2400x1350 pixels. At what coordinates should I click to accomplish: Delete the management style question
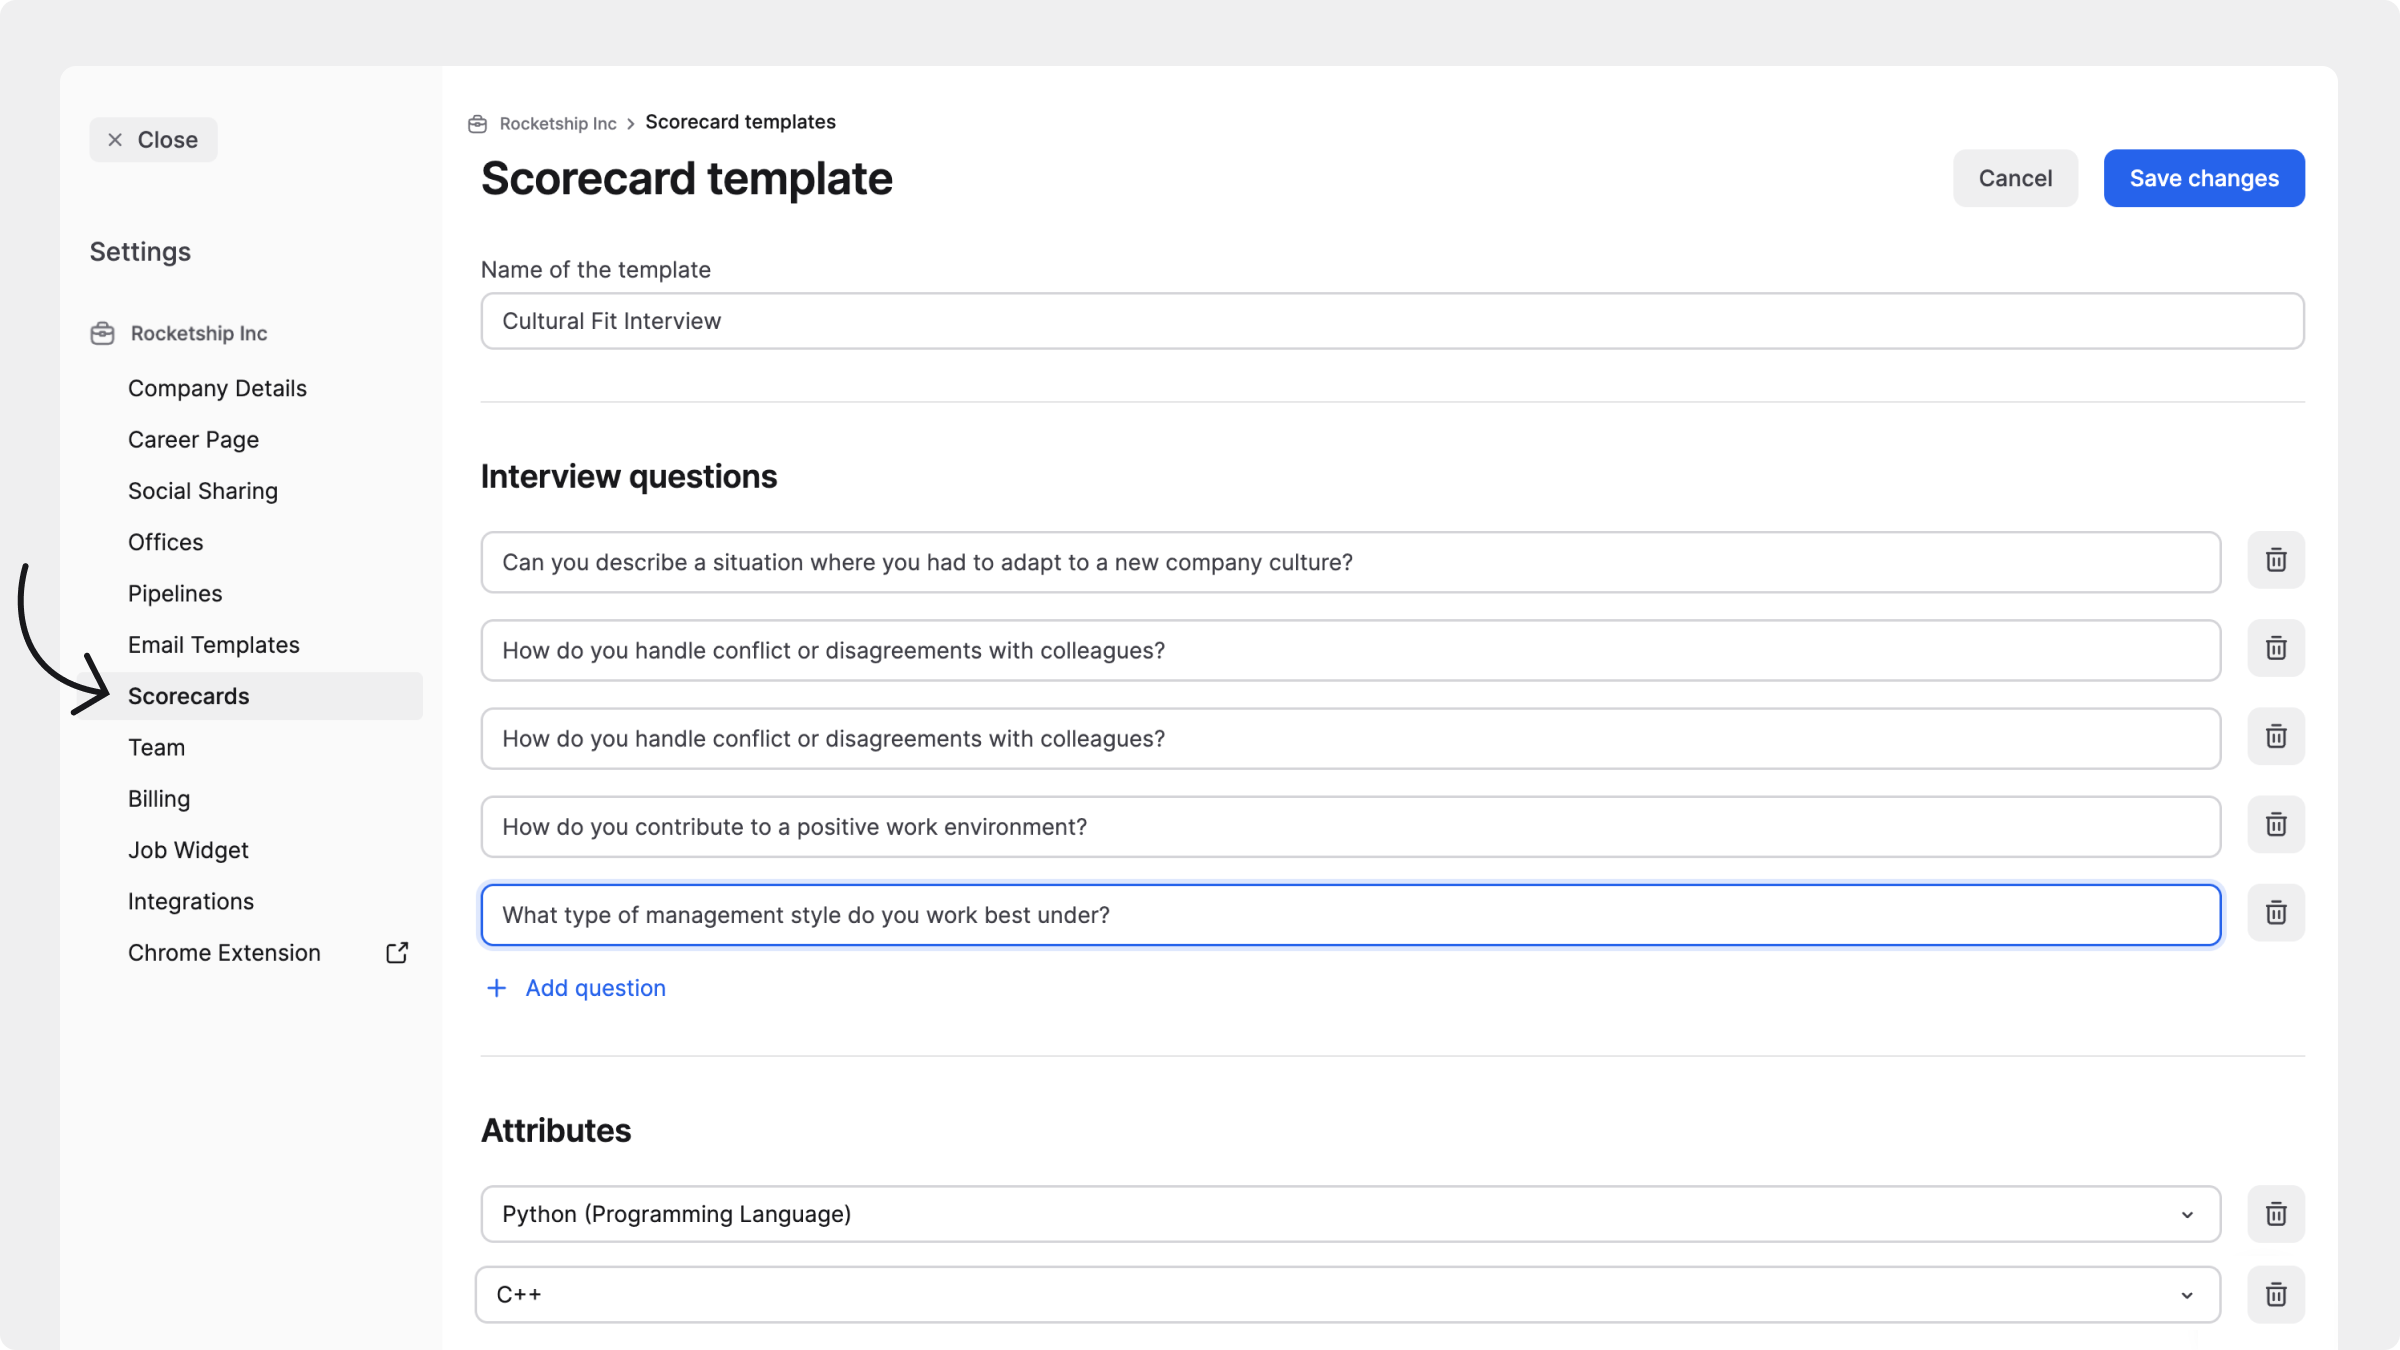tap(2275, 913)
